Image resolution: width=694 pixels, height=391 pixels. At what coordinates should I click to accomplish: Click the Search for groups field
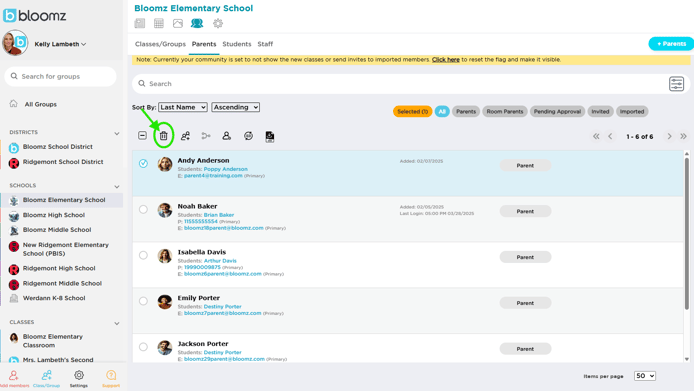click(x=61, y=76)
